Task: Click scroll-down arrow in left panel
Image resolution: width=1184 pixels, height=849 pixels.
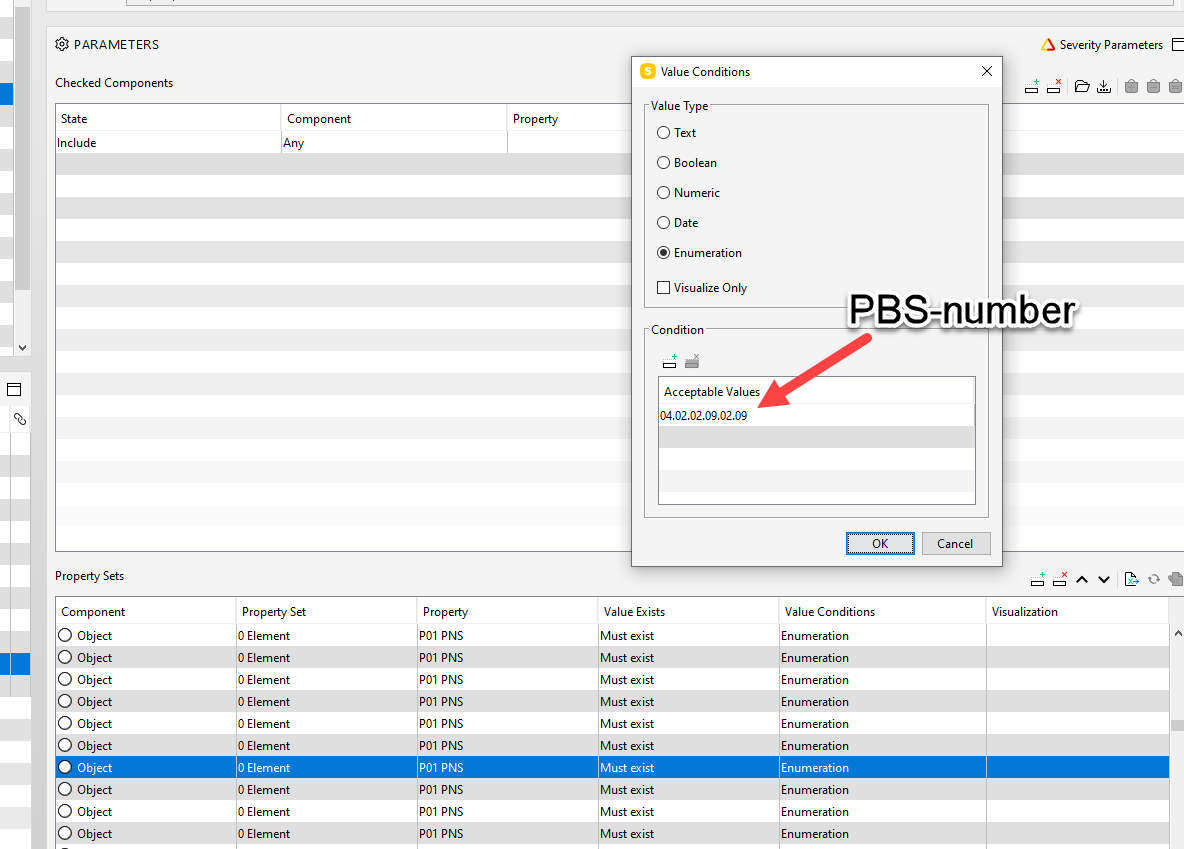Action: click(23, 347)
